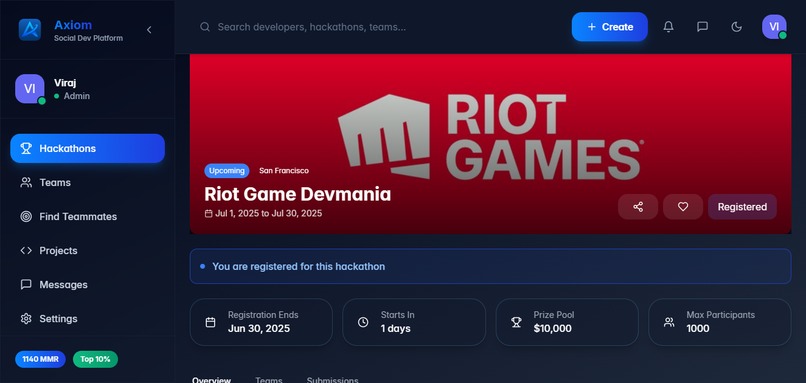Screen dimensions: 806x383
Task: Click the San Francisco location label
Action: (284, 171)
